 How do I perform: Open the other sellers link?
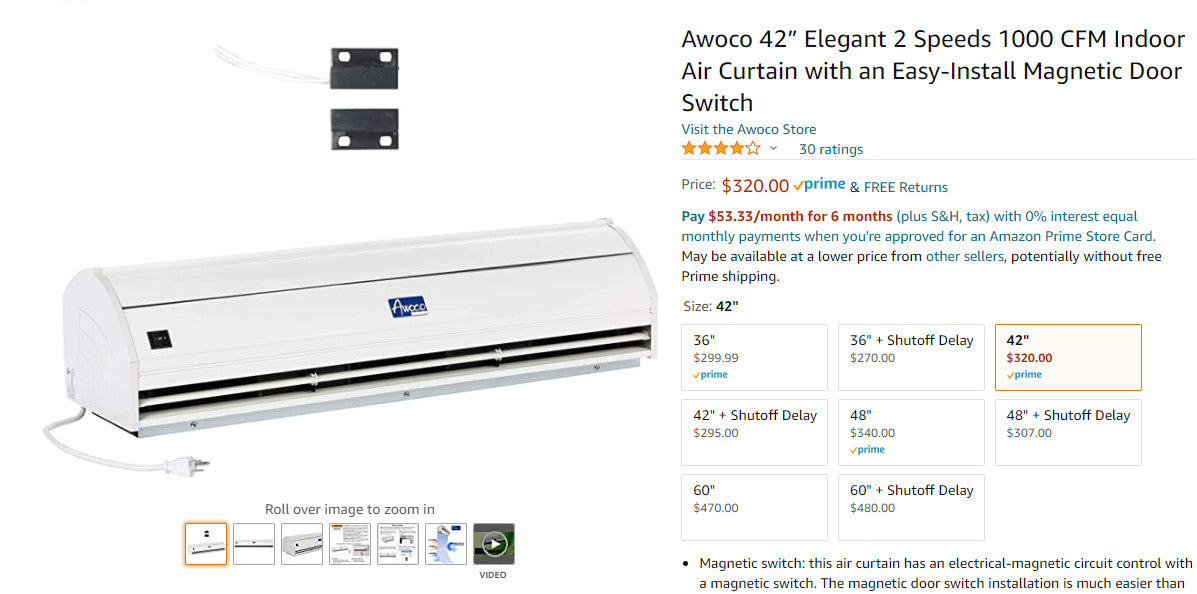tap(964, 257)
